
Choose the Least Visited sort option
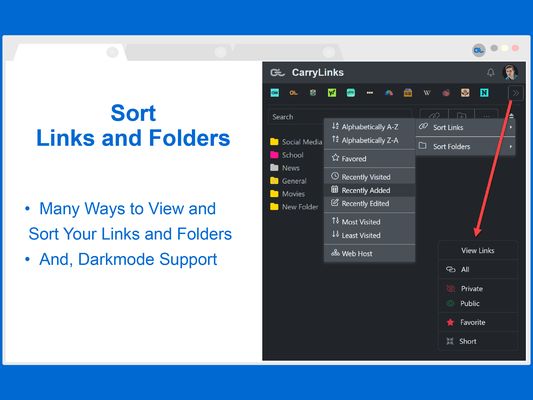coord(369,235)
